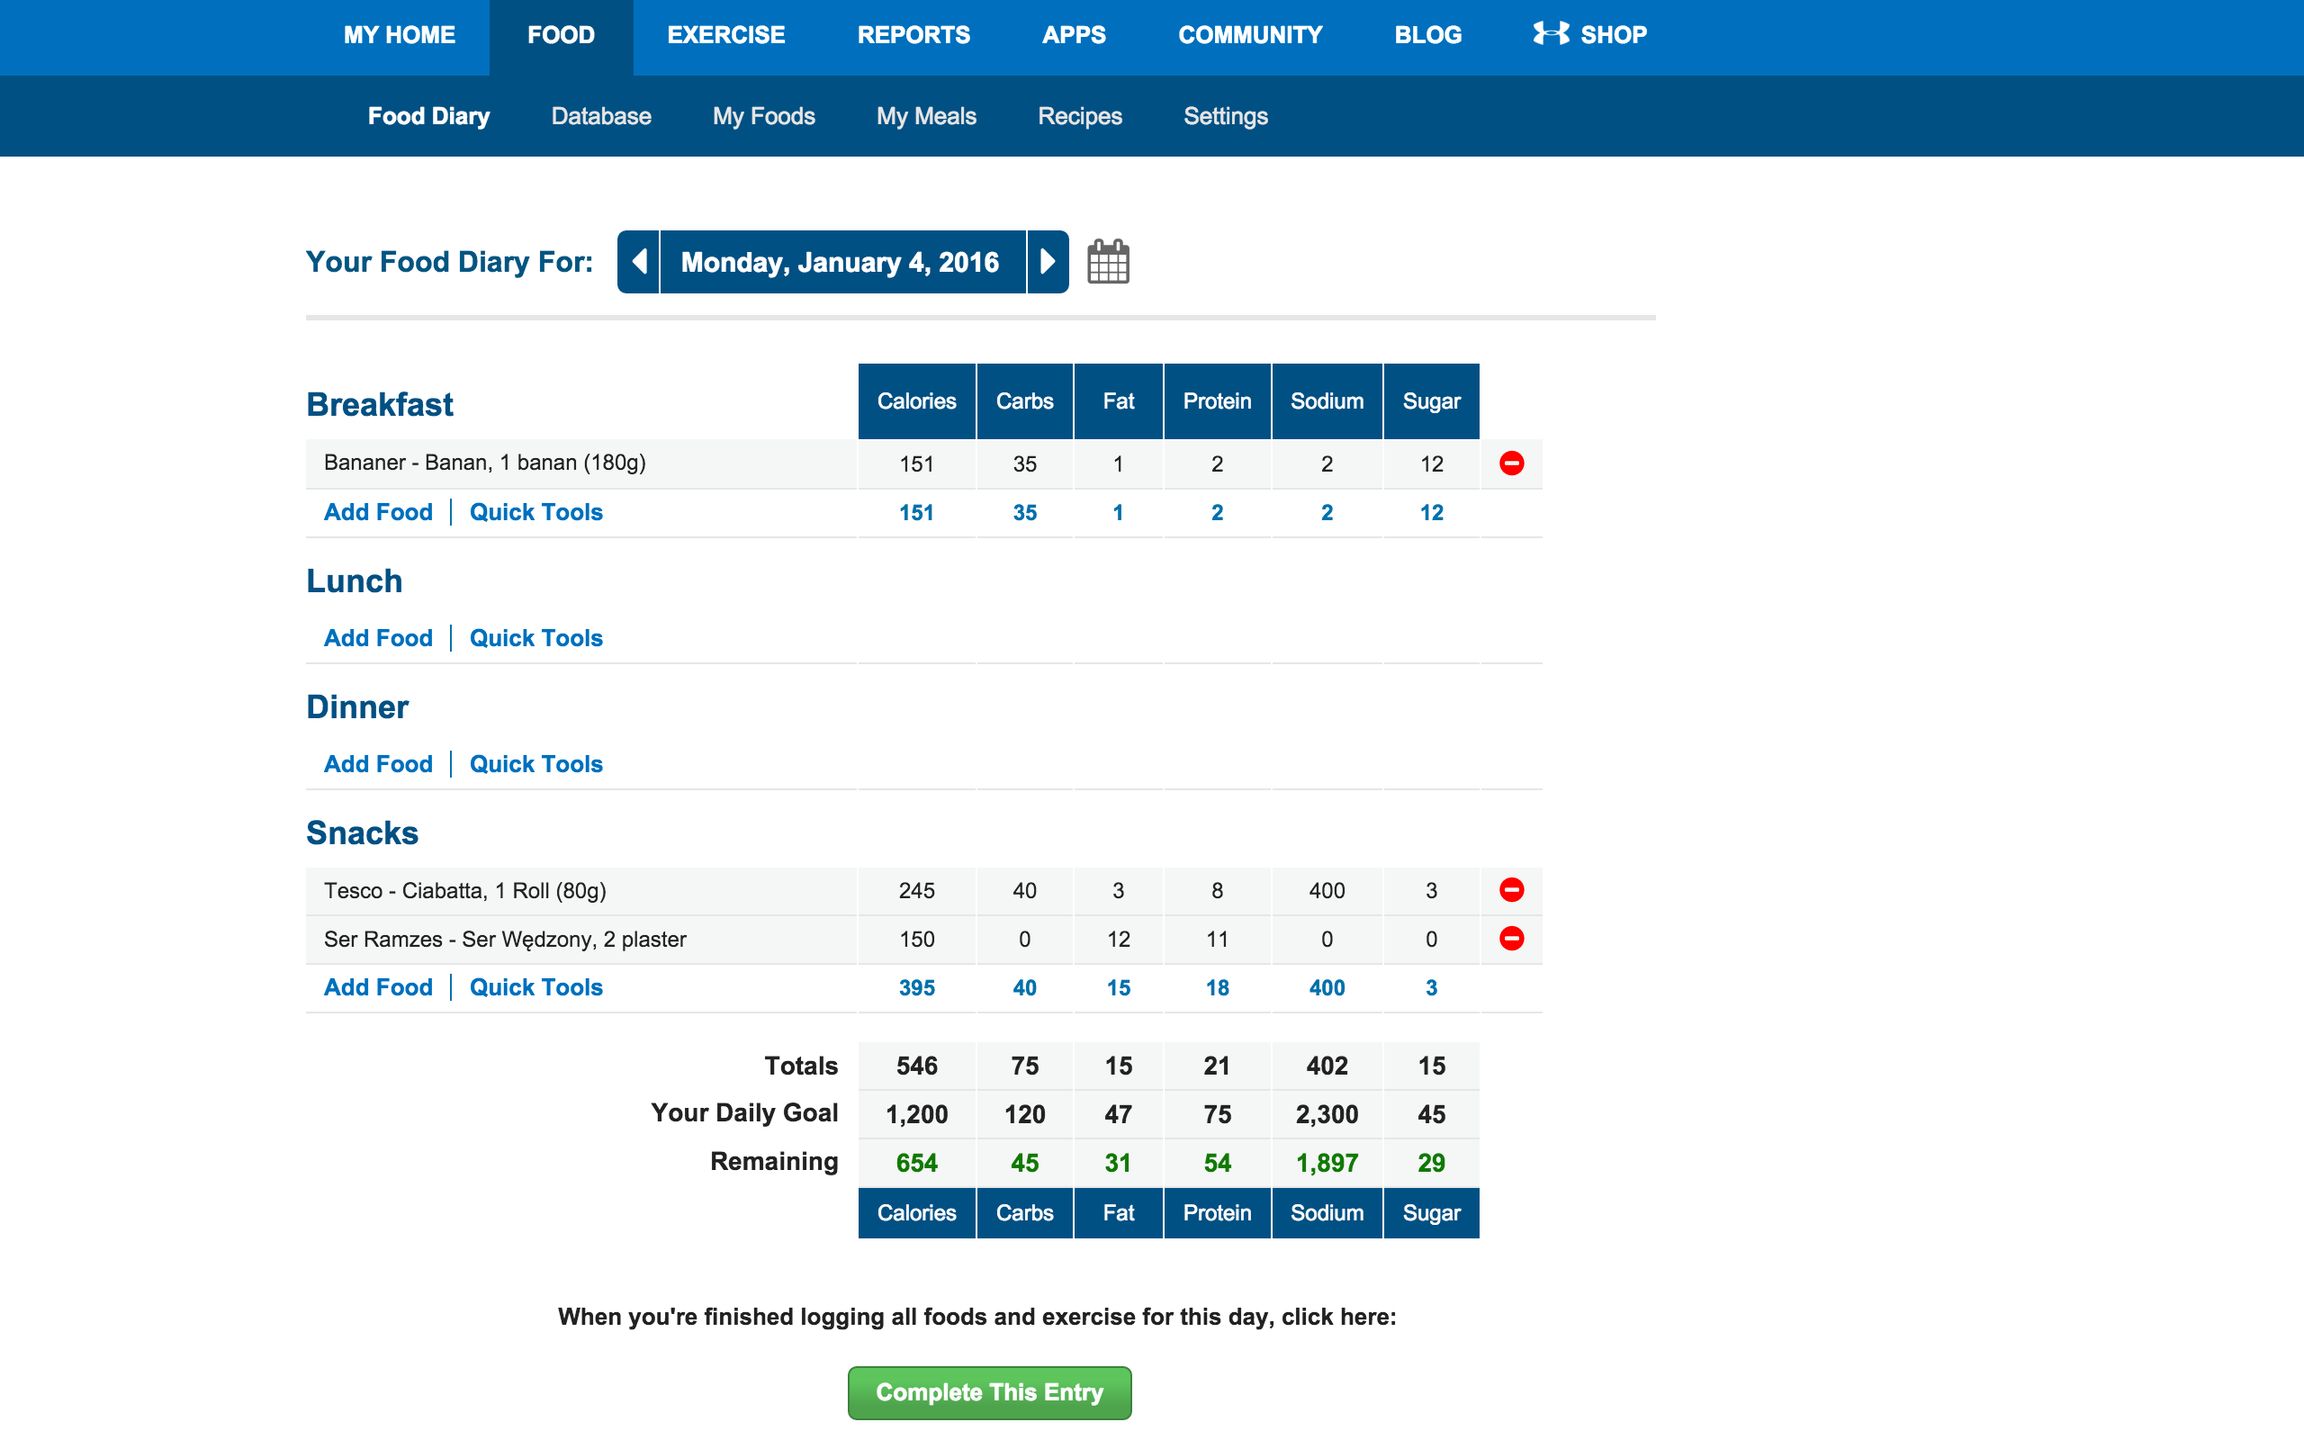The height and width of the screenshot is (1440, 2304).
Task: Open Quick Tools under Breakfast
Action: (536, 512)
